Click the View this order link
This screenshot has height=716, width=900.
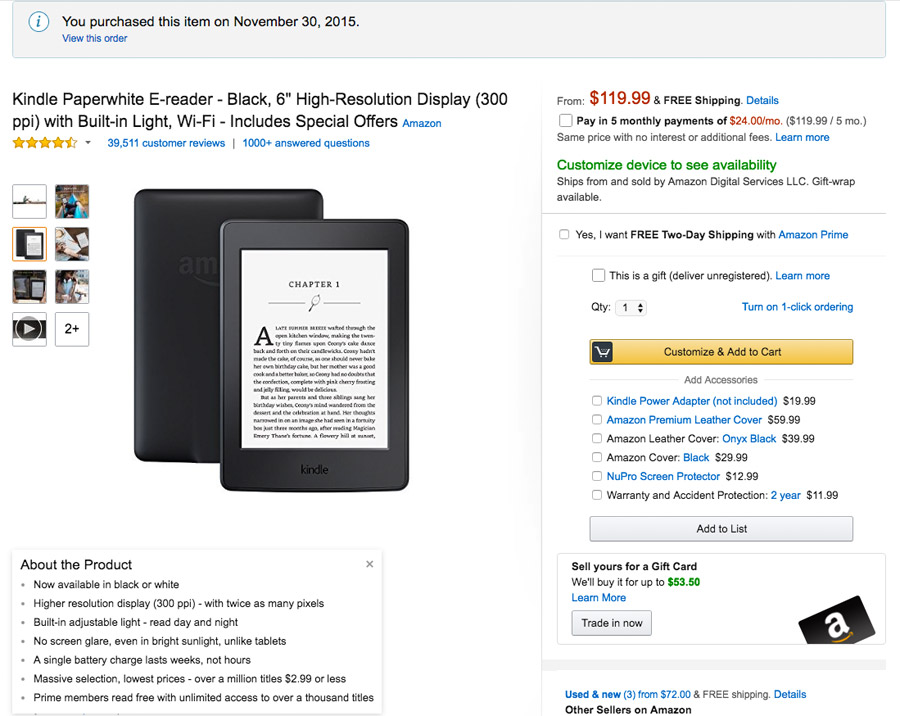coord(95,39)
